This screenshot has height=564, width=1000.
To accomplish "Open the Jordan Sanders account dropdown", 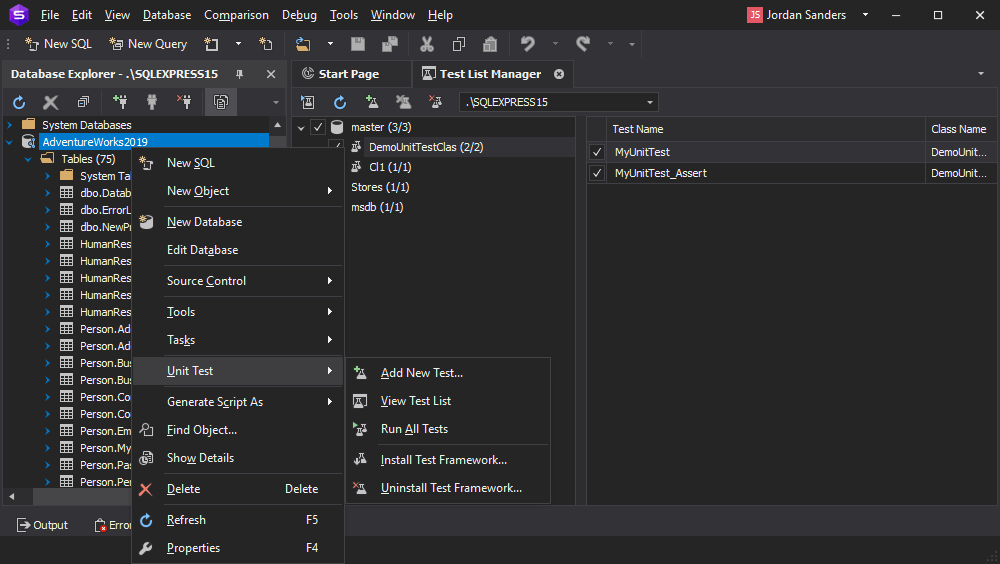I will tap(865, 15).
